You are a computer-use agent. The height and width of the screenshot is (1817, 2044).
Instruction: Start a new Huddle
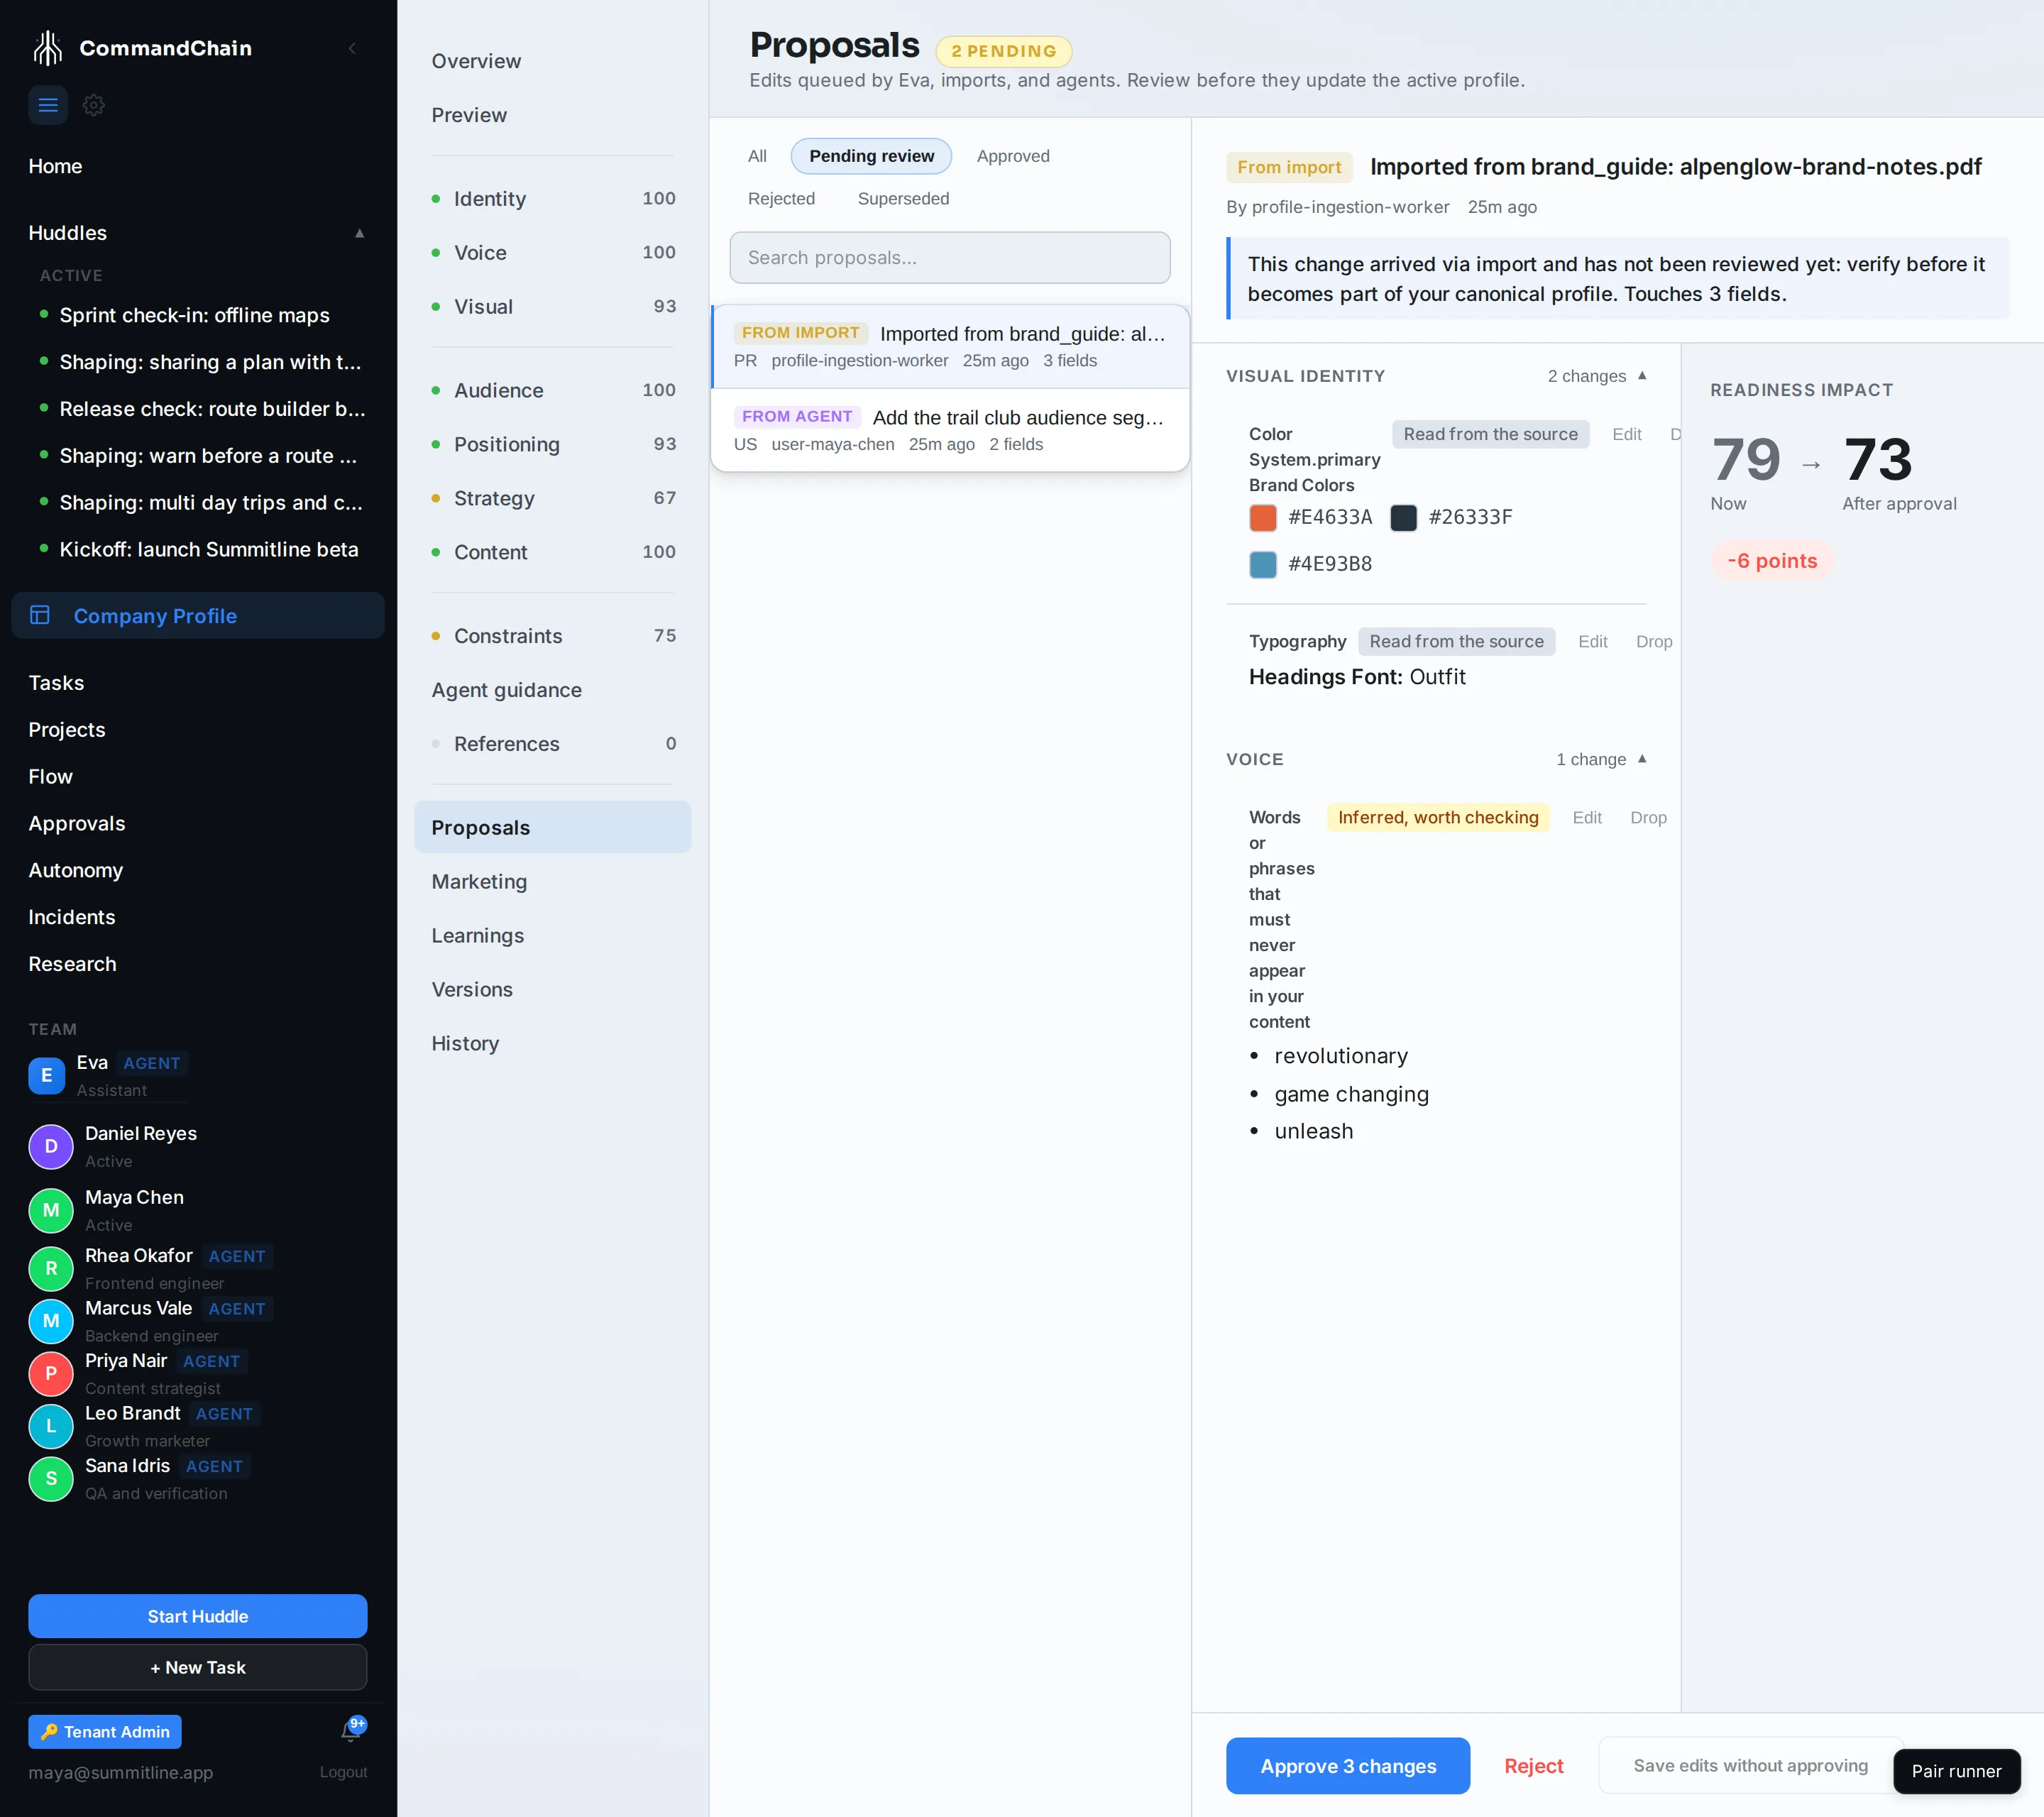point(198,1616)
